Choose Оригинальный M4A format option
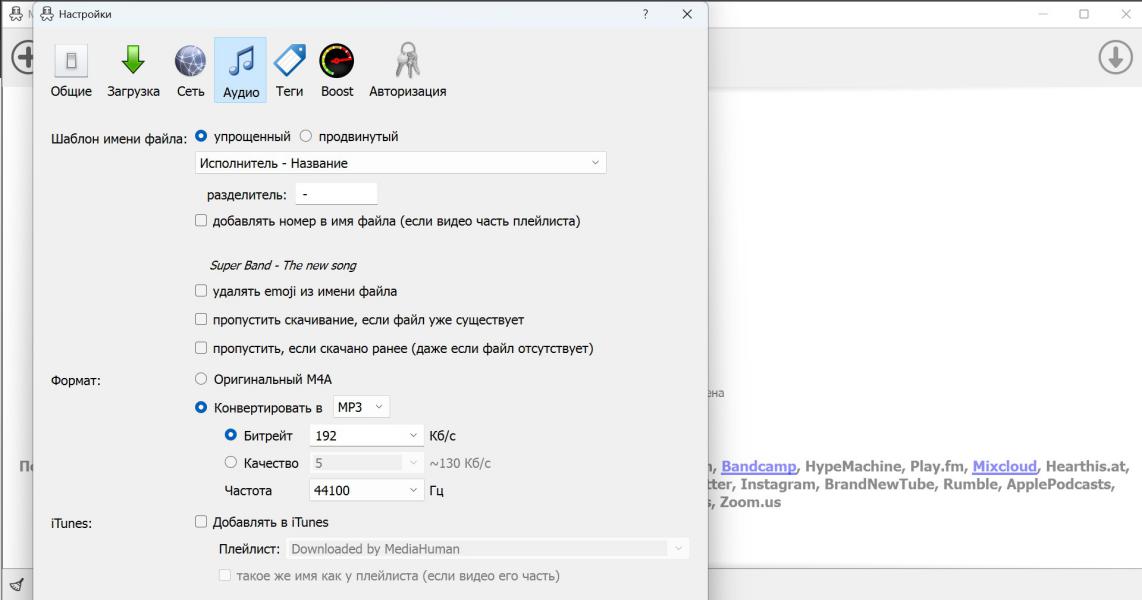Image resolution: width=1142 pixels, height=600 pixels. [201, 379]
